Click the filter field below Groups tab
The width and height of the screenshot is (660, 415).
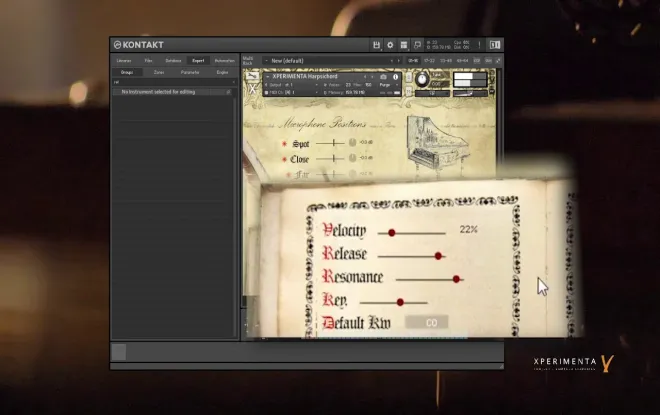tap(175, 82)
